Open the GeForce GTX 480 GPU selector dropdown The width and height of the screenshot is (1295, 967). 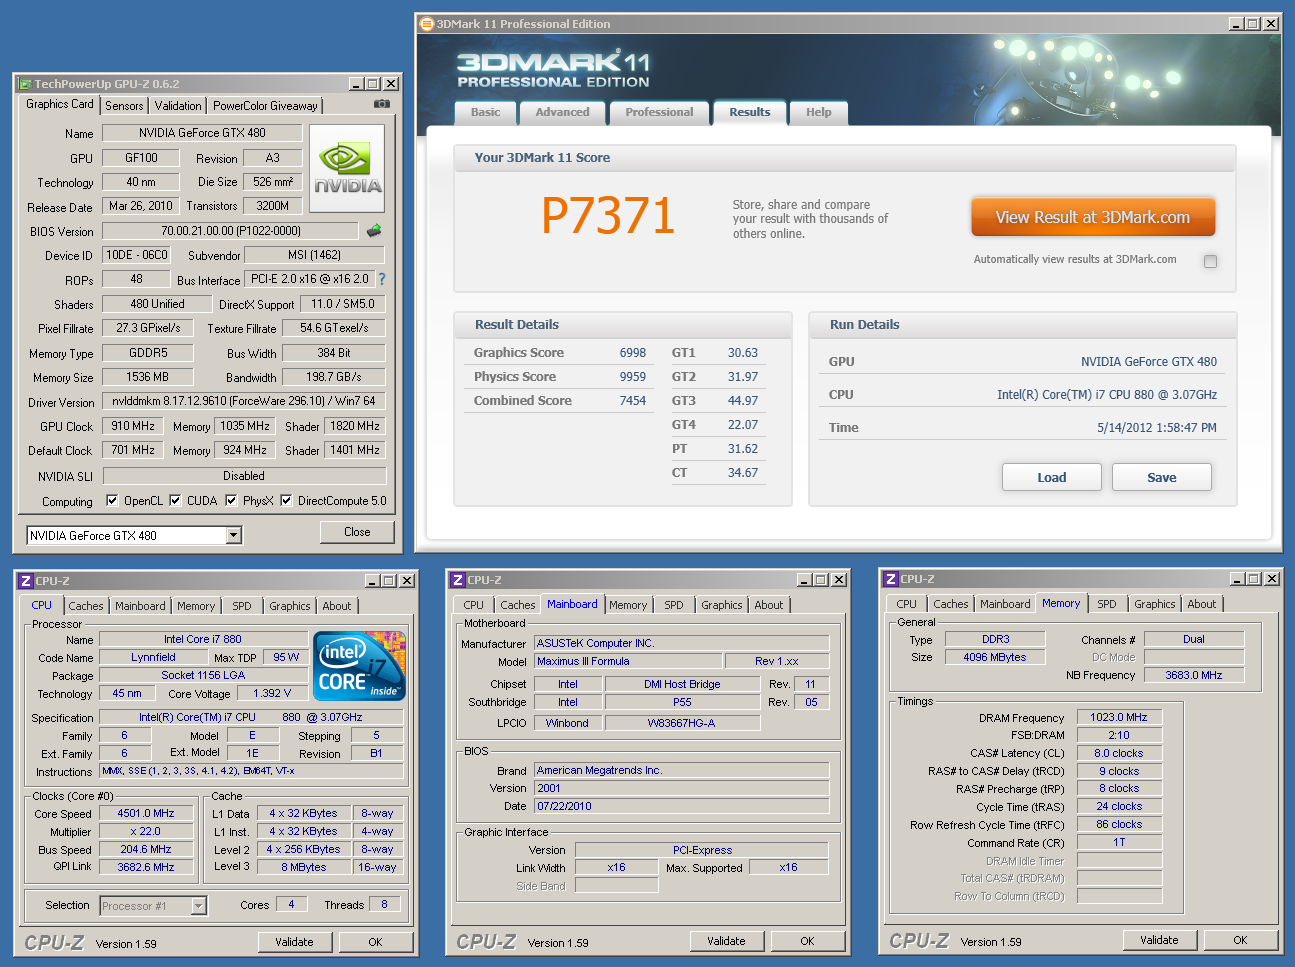(233, 536)
